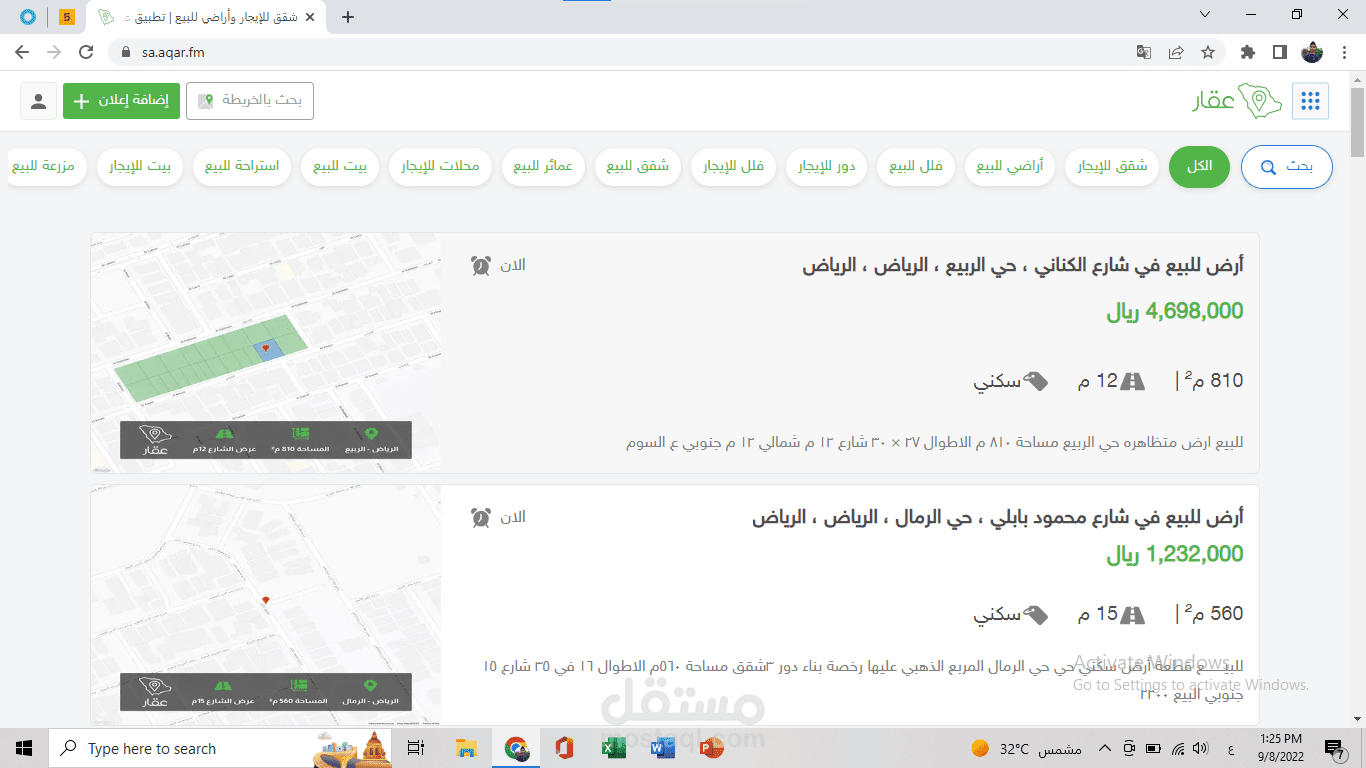Click the alarm clock icon beside الان on first listing
Image resolution: width=1366 pixels, height=768 pixels.
(481, 264)
